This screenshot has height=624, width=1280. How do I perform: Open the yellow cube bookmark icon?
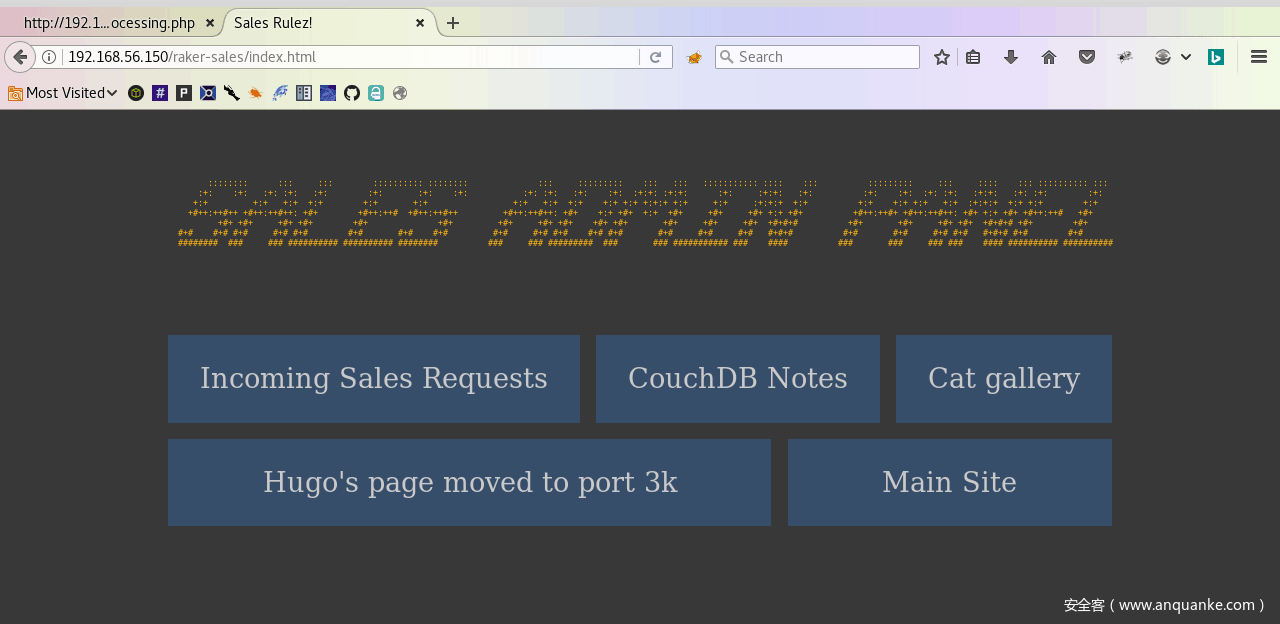pyautogui.click(x=136, y=93)
